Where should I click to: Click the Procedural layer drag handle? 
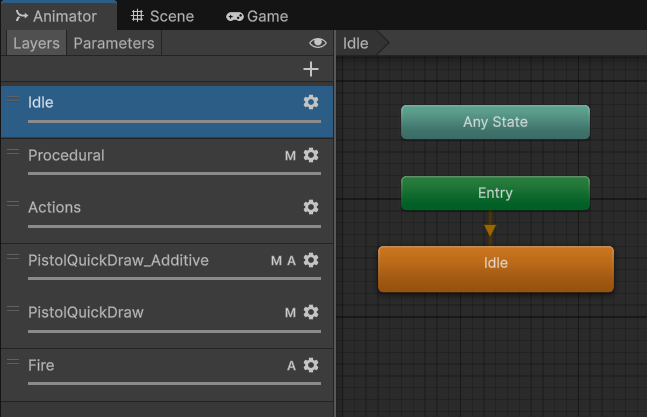(x=13, y=151)
